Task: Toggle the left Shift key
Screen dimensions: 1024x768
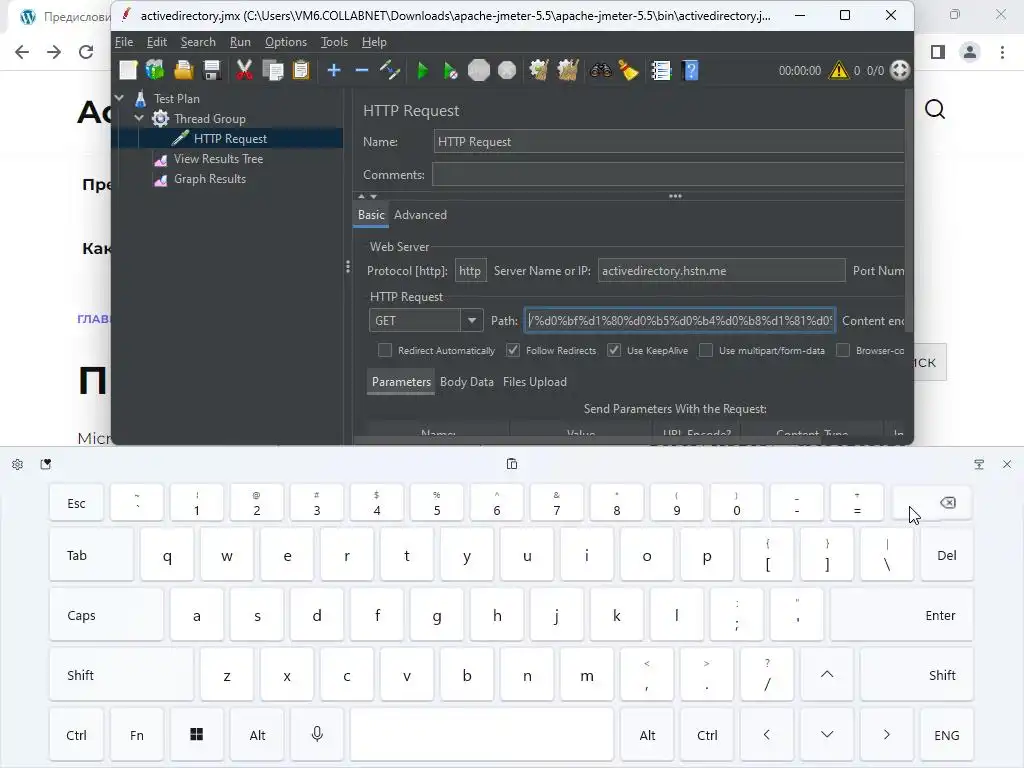Action: tap(121, 675)
